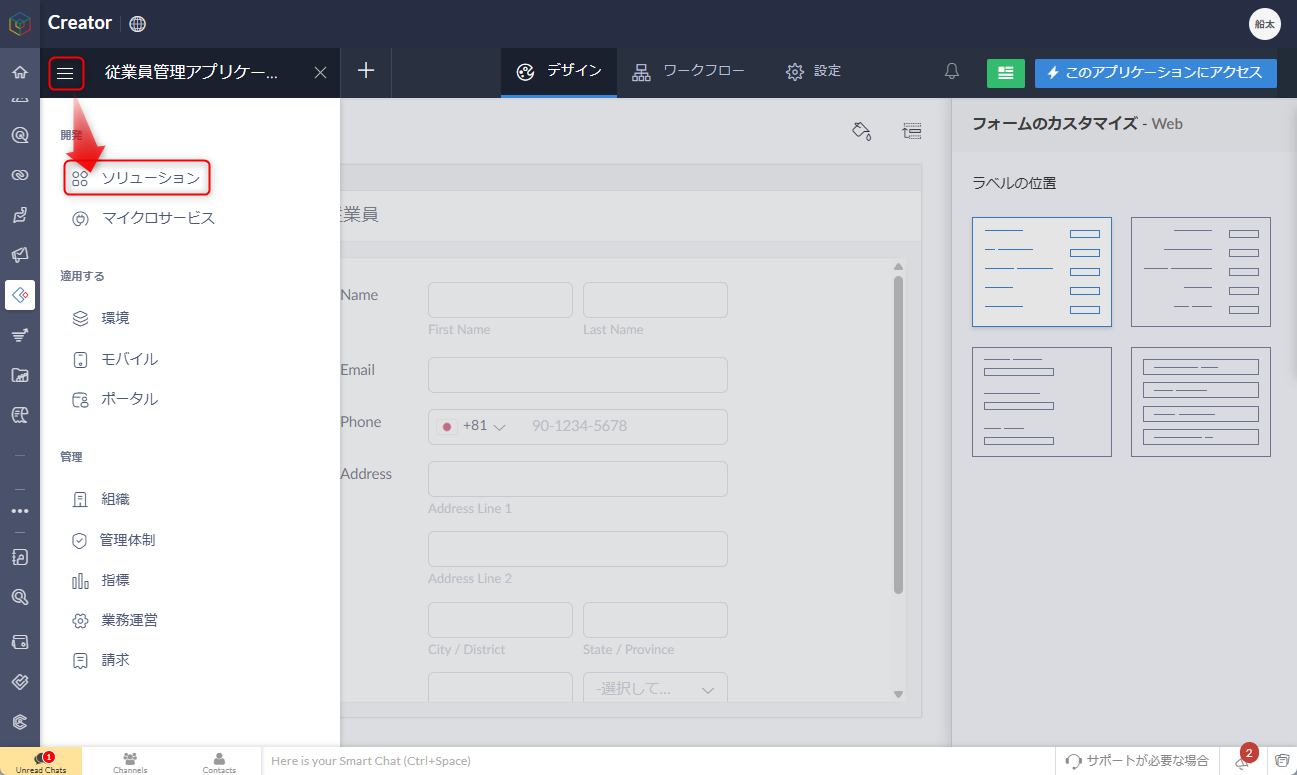This screenshot has width=1297, height=775.
Task: Click the hamburger menu icon
Action: pyautogui.click(x=65, y=73)
